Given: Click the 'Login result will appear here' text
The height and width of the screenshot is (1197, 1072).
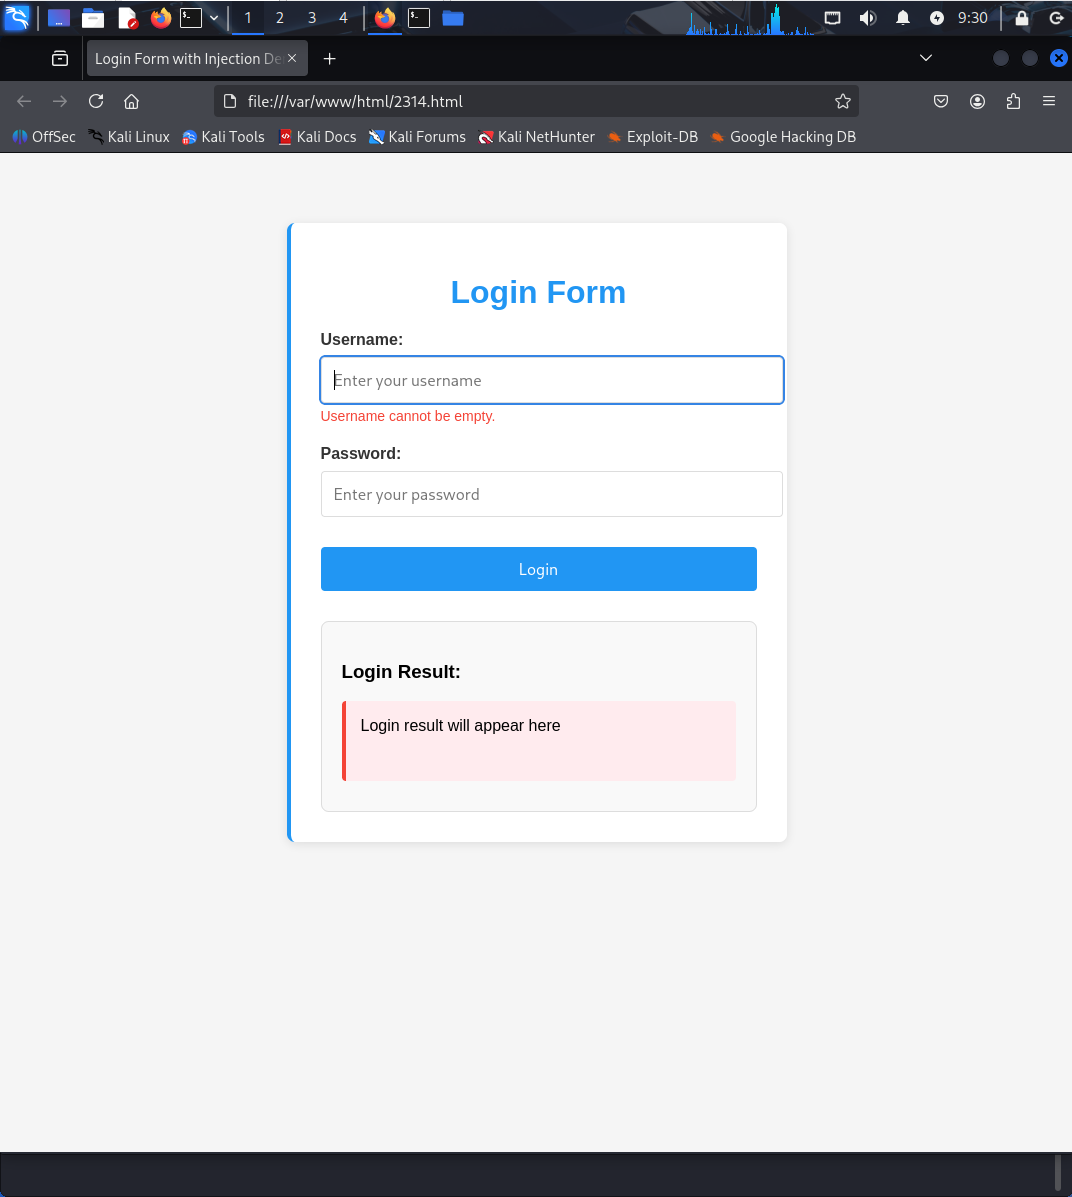Looking at the screenshot, I should point(460,725).
